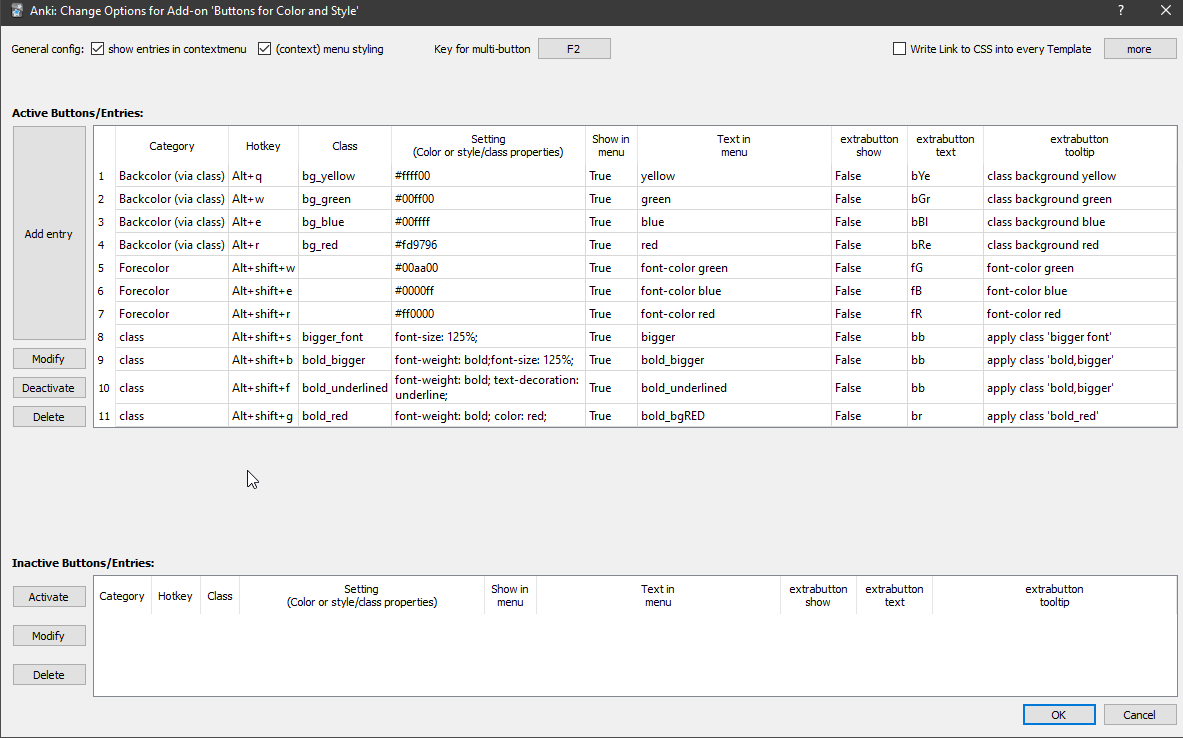The image size is (1183, 738).
Task: Toggle 'show entries in contextmenu' checkbox
Action: tap(98, 49)
